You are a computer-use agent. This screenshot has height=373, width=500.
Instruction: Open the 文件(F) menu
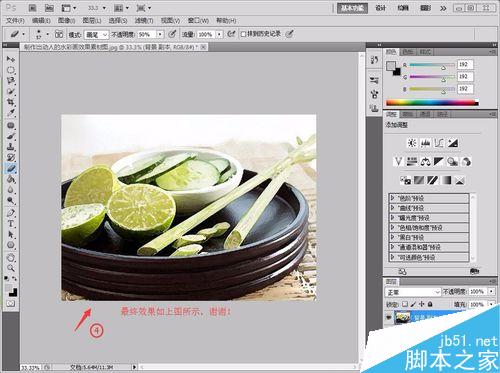click(15, 21)
